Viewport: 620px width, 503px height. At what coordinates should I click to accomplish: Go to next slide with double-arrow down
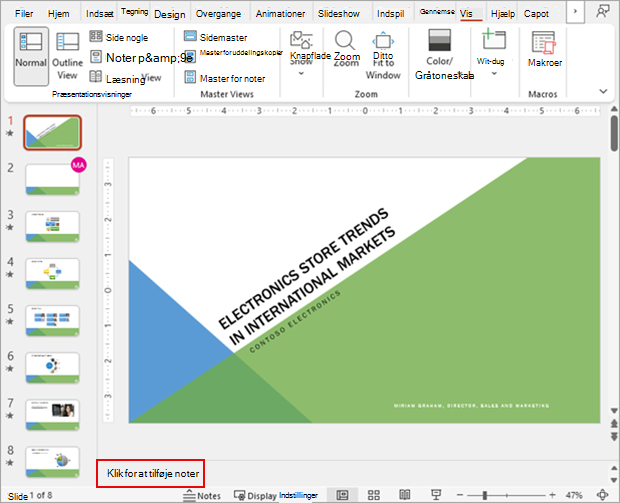coord(614,436)
